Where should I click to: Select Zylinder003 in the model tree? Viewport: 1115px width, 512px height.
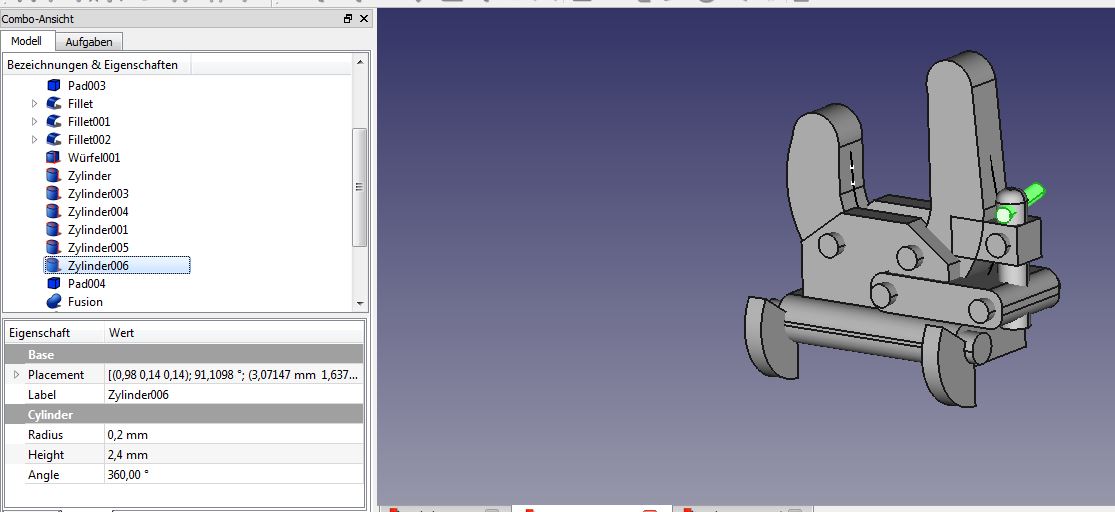click(98, 194)
